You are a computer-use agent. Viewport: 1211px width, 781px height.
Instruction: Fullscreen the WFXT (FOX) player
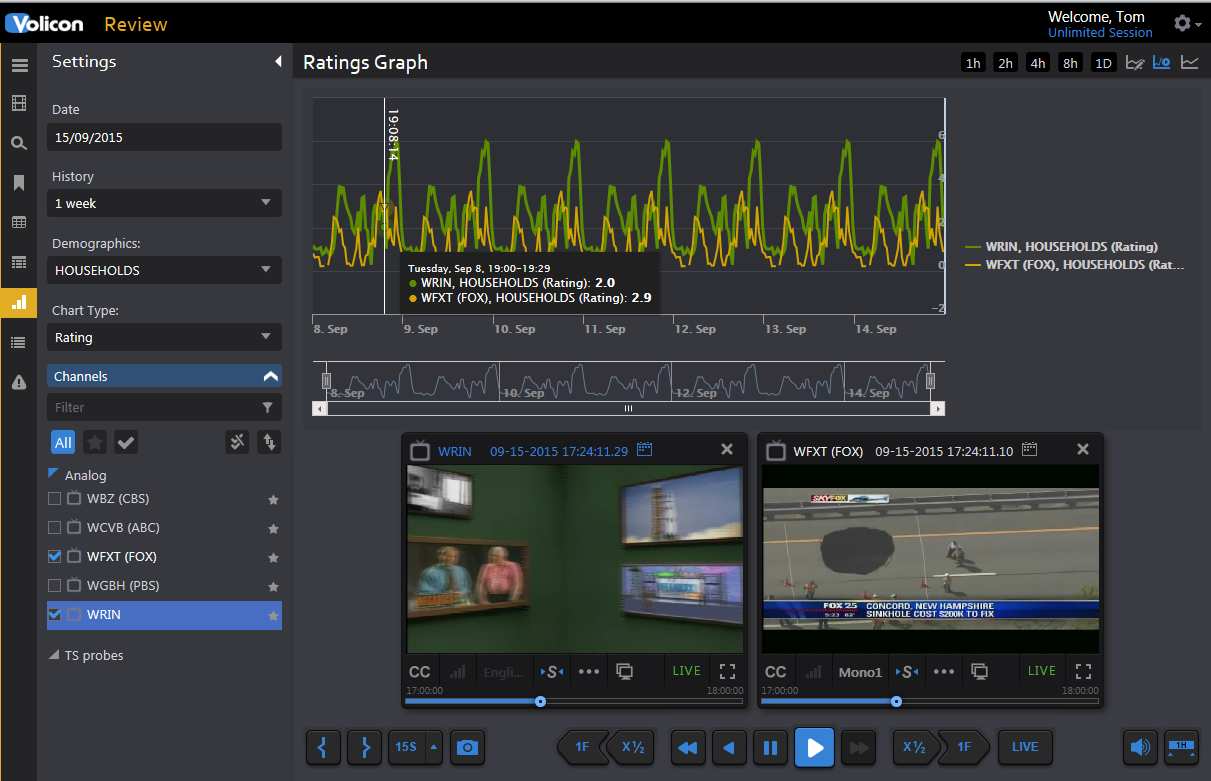click(1083, 671)
